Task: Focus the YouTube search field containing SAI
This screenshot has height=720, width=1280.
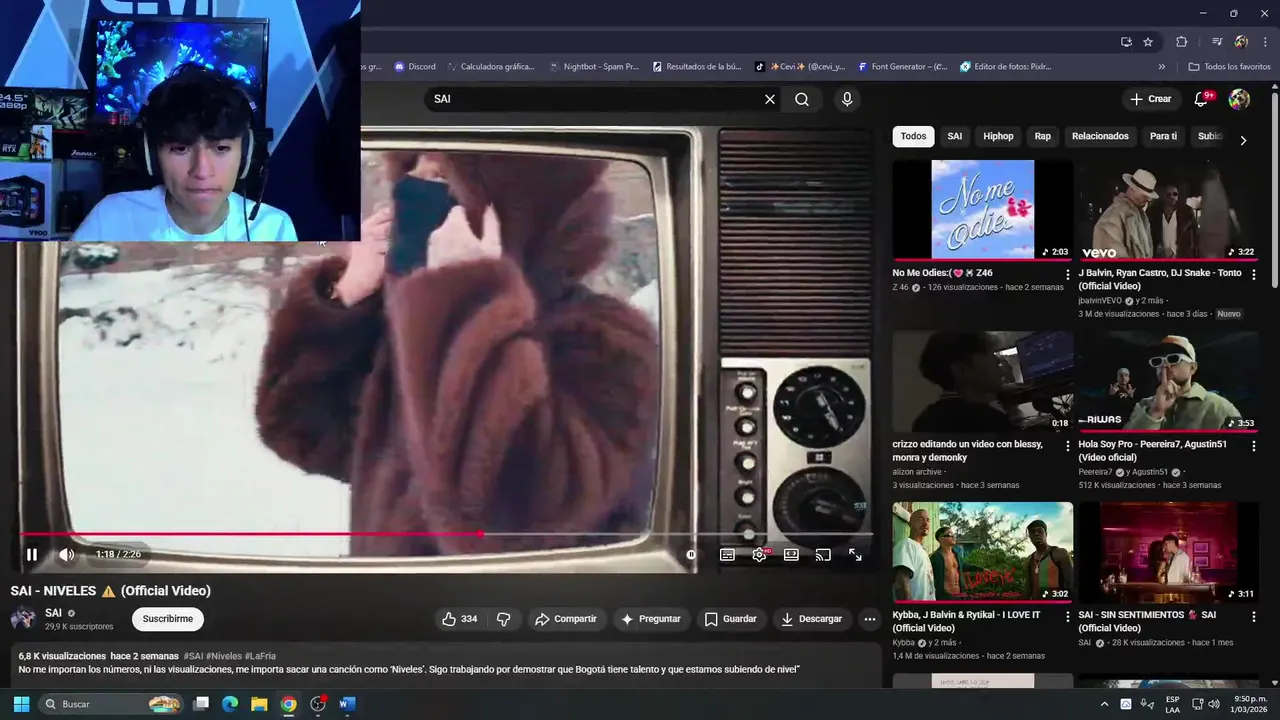Action: point(595,99)
